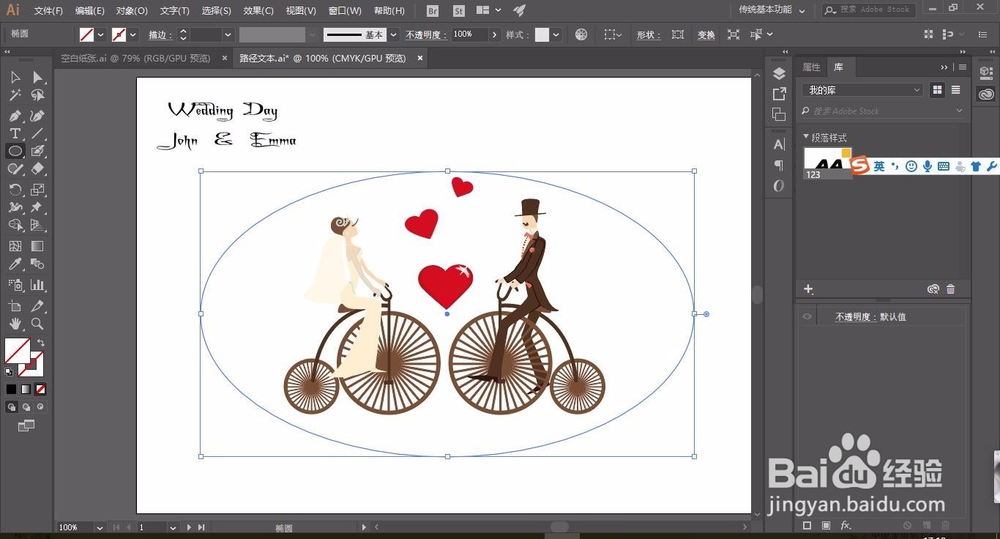The height and width of the screenshot is (539, 1000).
Task: Switch to the 空白纸张.ai document tab
Action: coord(135,58)
